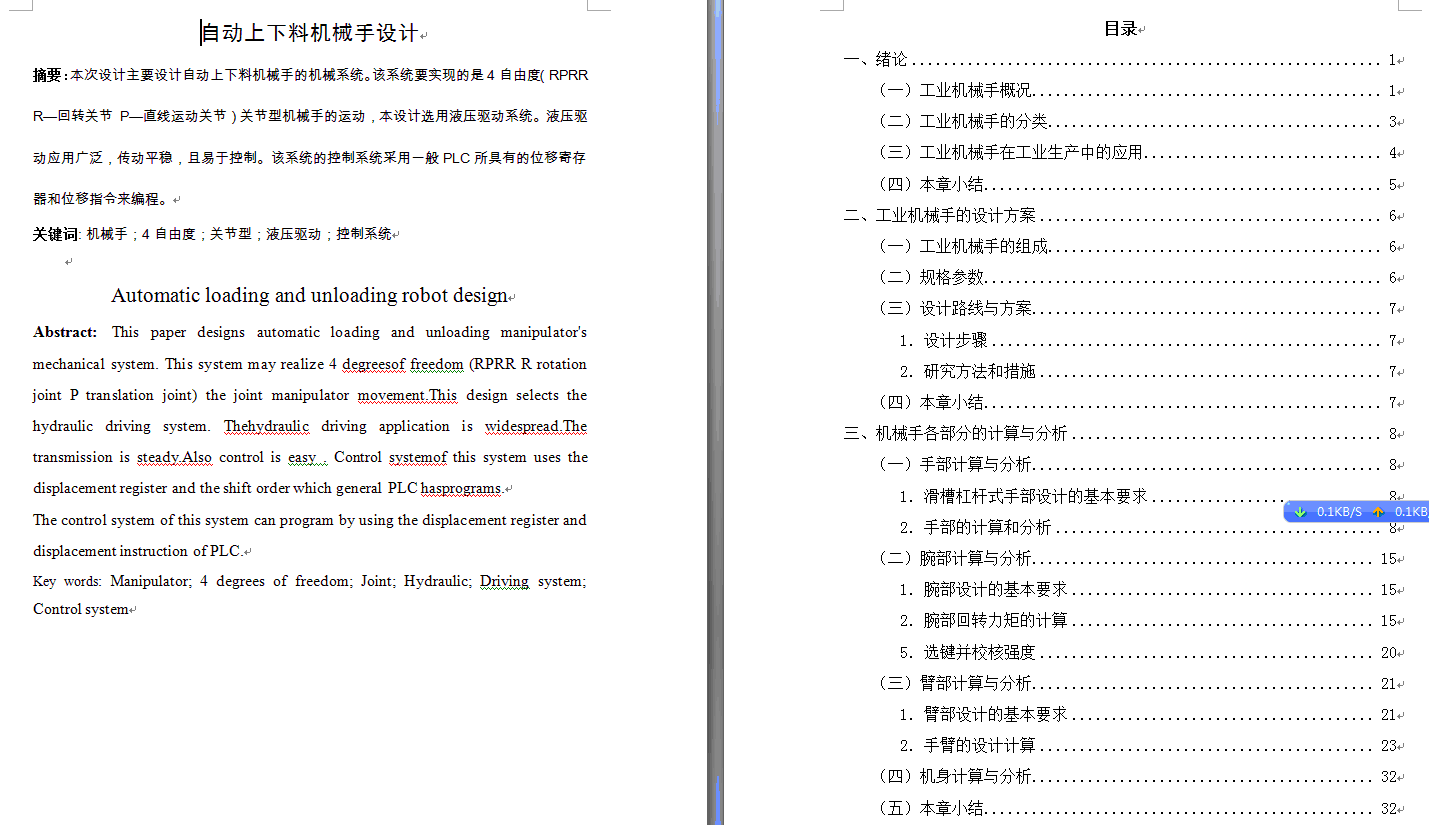The height and width of the screenshot is (825, 1429).
Task: Open contents entry 2. 腕部回转力矩的计算
Action: pyautogui.click(x=1148, y=620)
